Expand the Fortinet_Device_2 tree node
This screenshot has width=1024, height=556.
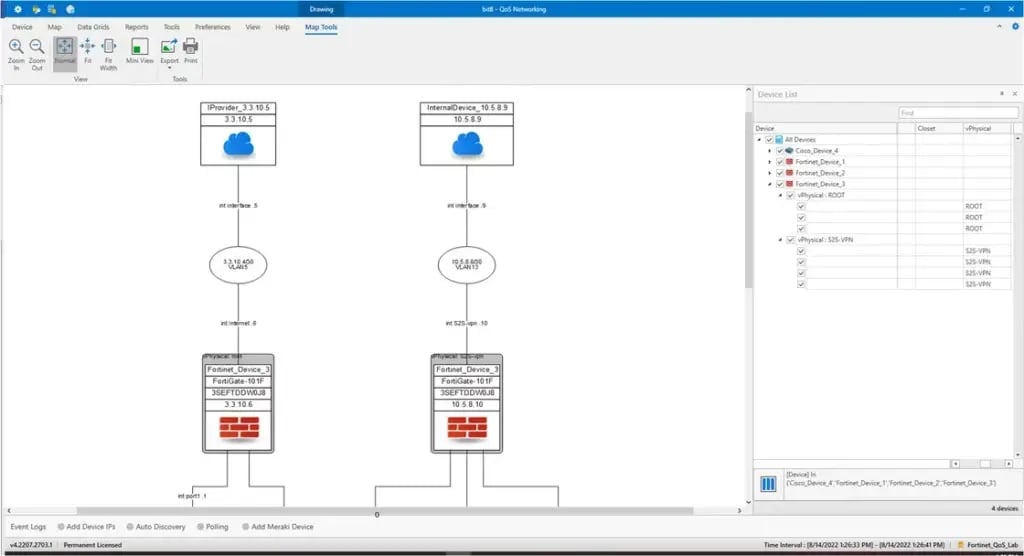(769, 173)
